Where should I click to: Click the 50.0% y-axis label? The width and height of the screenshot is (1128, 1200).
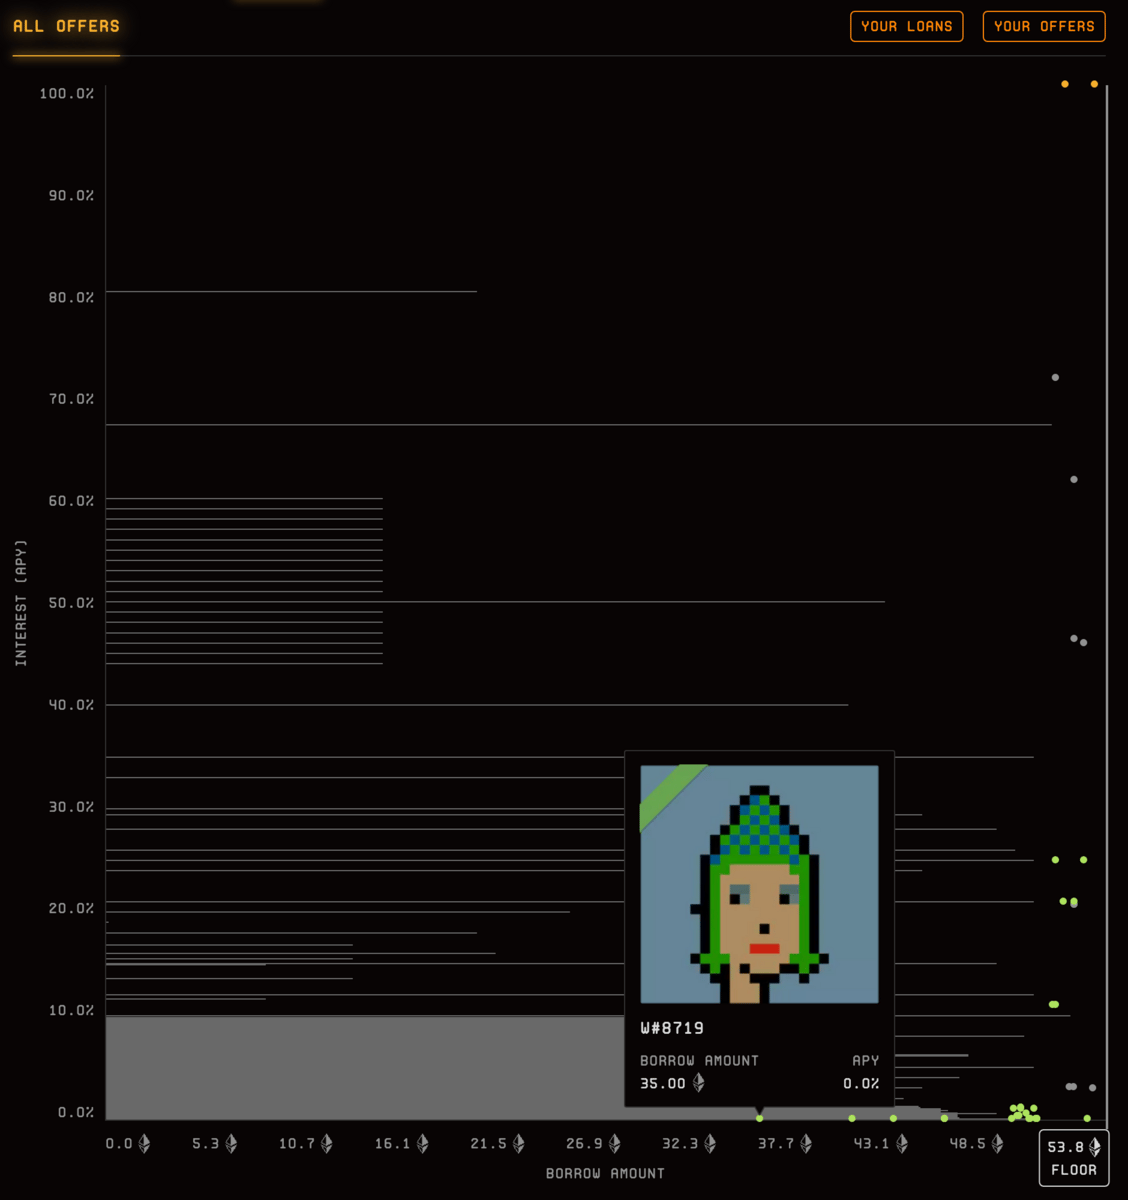coord(71,603)
